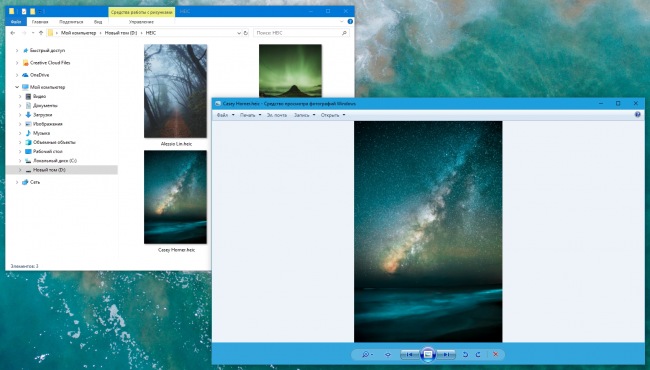Click Alessio Lin.heic file name label

point(176,144)
